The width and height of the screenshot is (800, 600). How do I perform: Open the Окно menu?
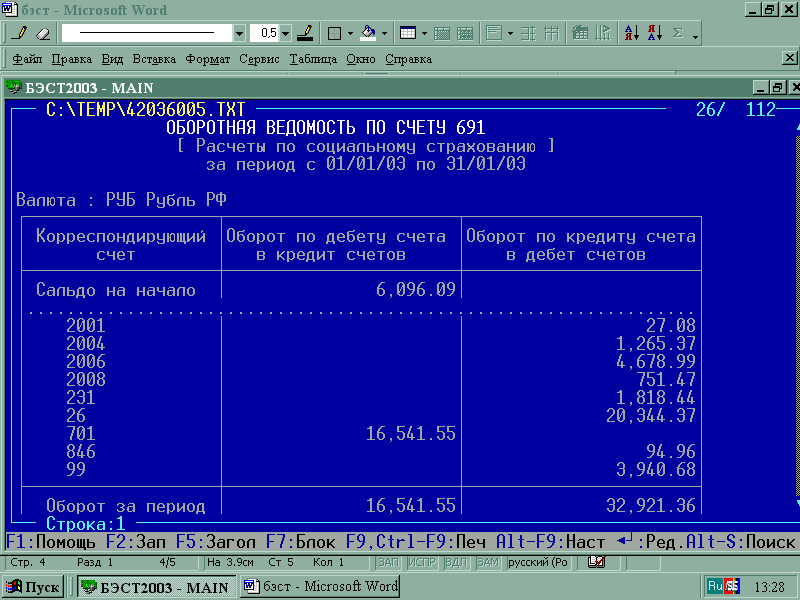tap(361, 59)
